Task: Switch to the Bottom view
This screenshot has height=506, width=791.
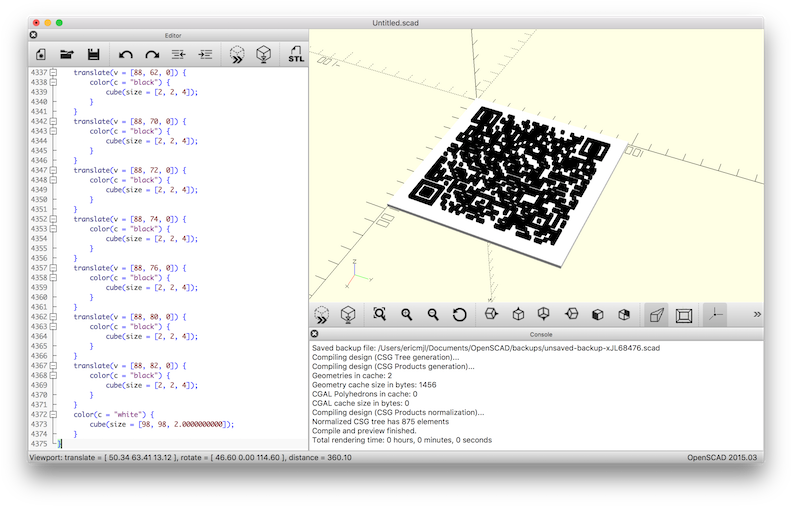Action: click(x=544, y=314)
